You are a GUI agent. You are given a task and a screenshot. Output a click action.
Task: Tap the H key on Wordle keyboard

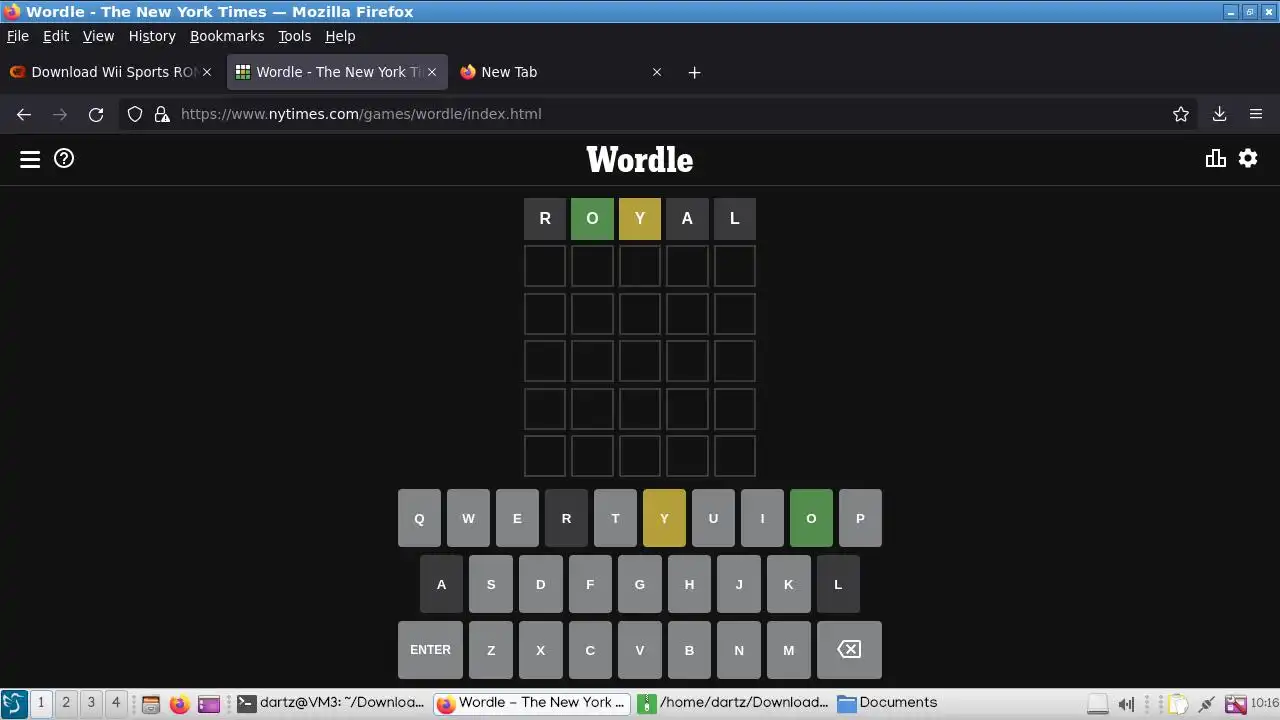click(689, 584)
